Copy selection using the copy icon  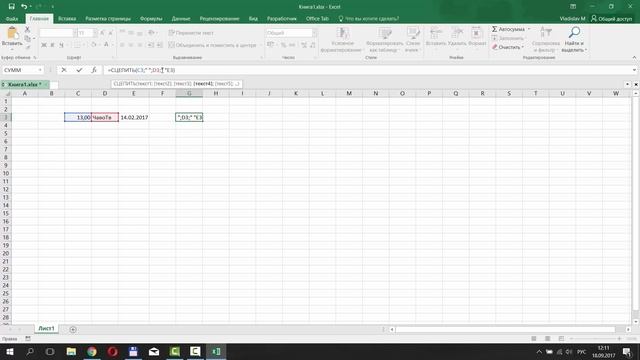[27, 38]
